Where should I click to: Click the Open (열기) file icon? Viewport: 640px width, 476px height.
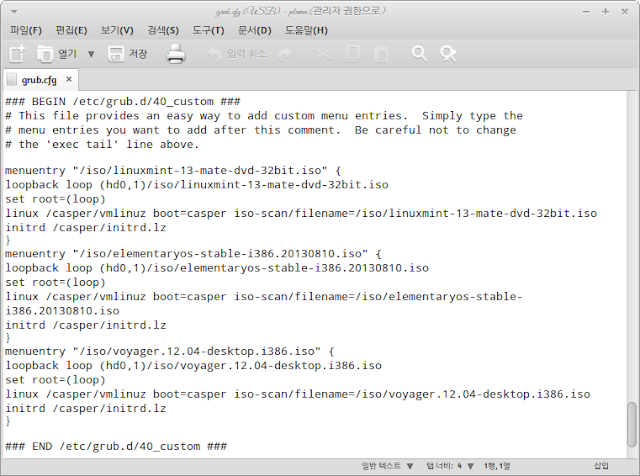pos(44,54)
